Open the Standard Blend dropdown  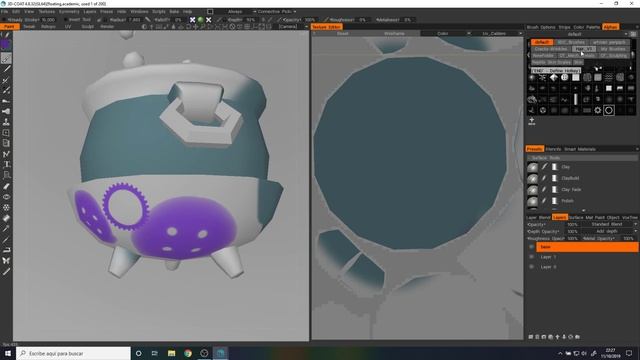click(x=609, y=224)
